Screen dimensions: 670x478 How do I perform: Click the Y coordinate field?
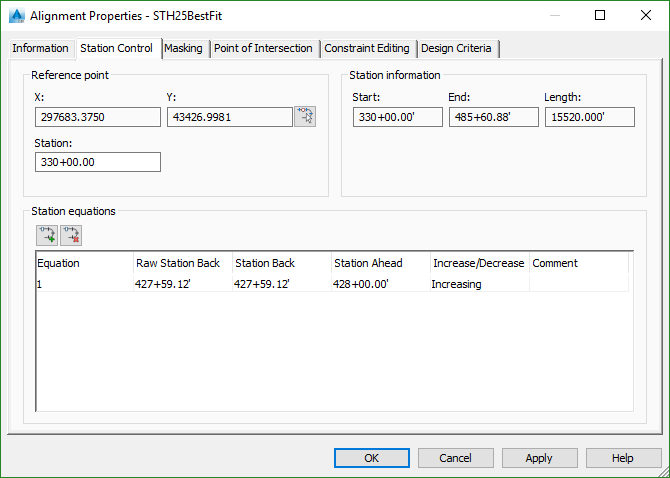(x=229, y=117)
